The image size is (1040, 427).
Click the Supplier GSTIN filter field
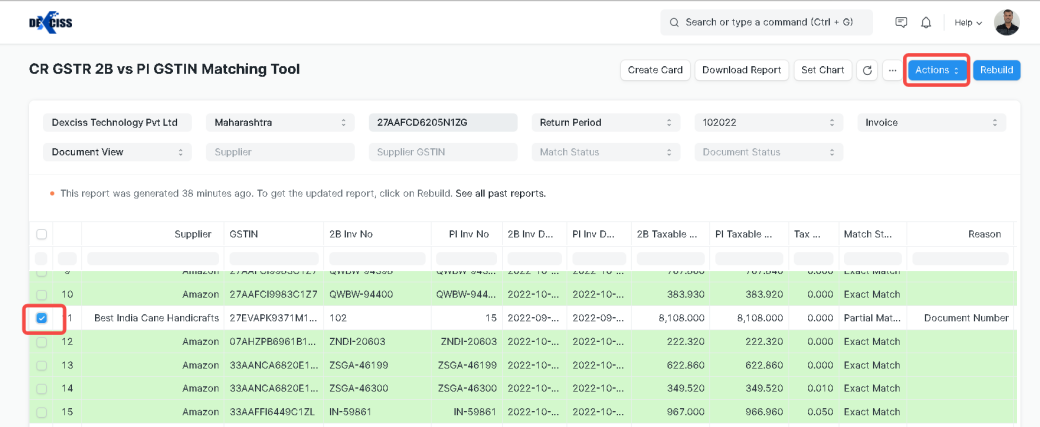point(442,152)
